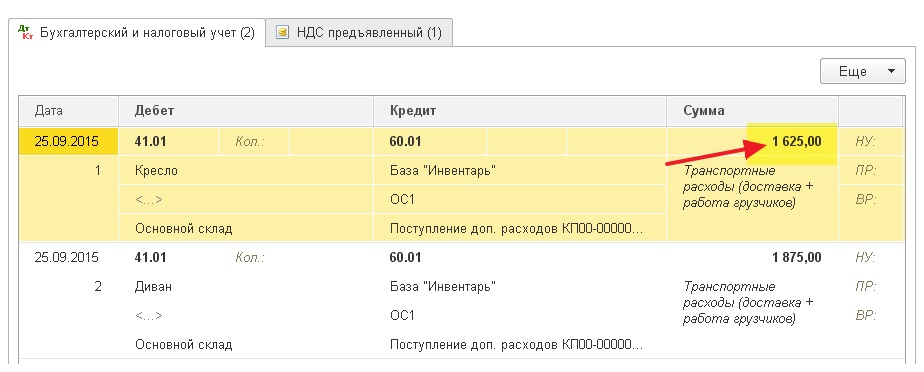
Task: Select the 25.09.2015 date in row 2
Action: point(67,258)
